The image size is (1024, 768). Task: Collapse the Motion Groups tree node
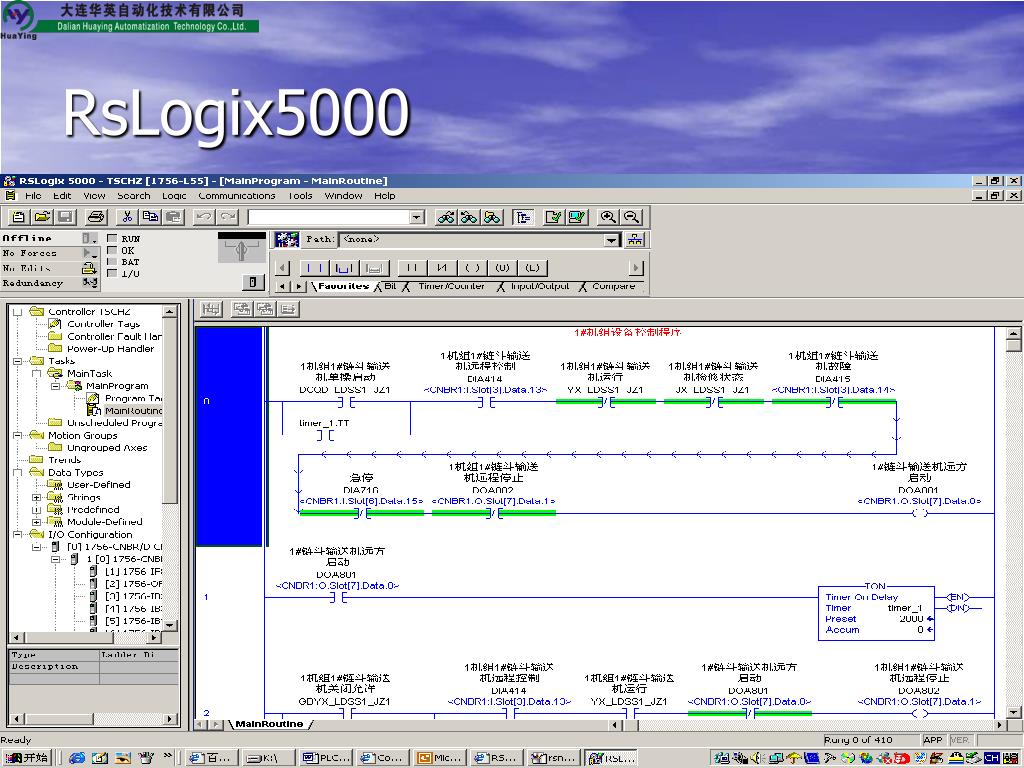pos(17,436)
